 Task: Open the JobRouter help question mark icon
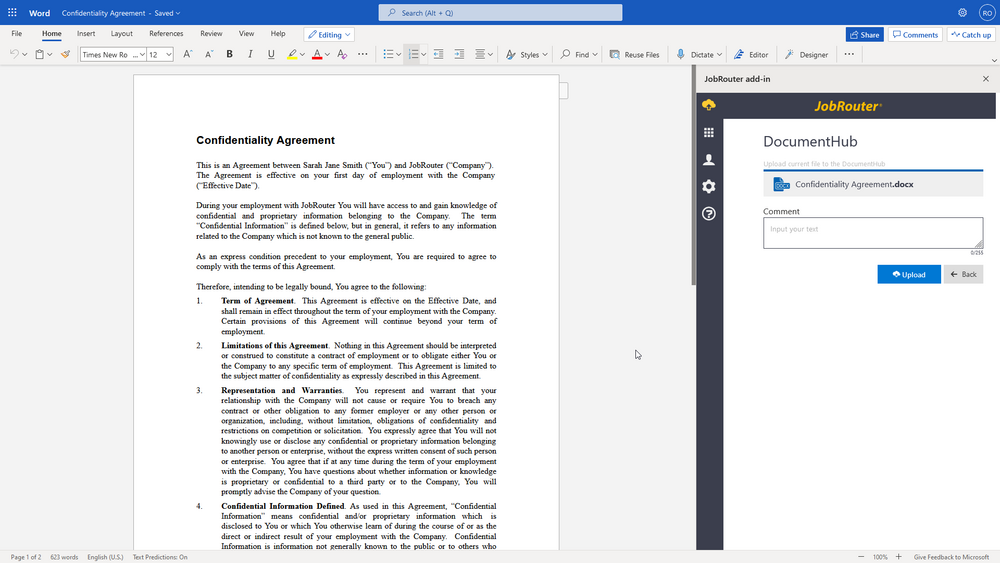[x=709, y=213]
